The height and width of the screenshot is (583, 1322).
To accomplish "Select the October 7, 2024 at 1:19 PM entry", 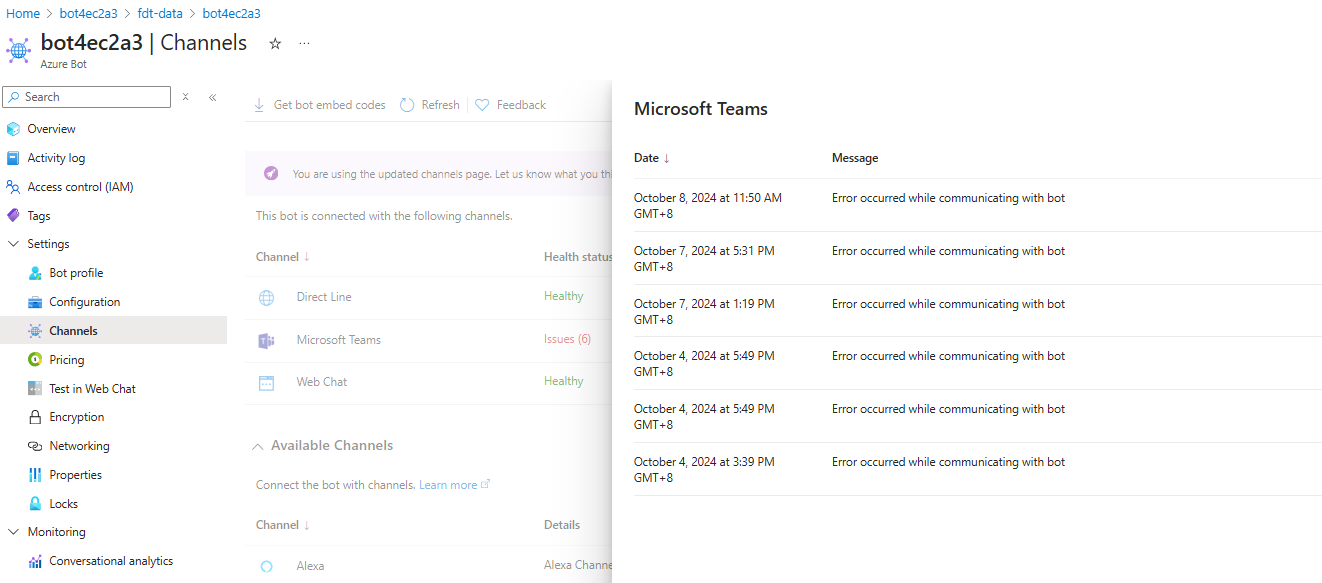I will point(978,311).
